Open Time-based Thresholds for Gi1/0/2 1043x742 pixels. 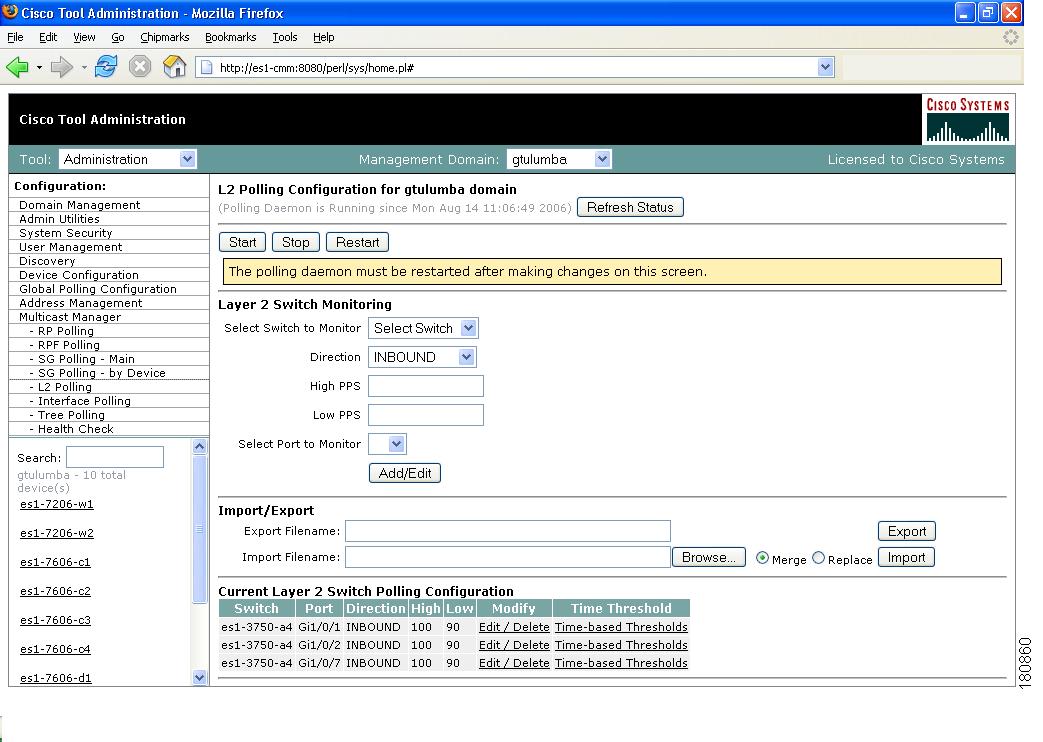pyautogui.click(x=621, y=645)
